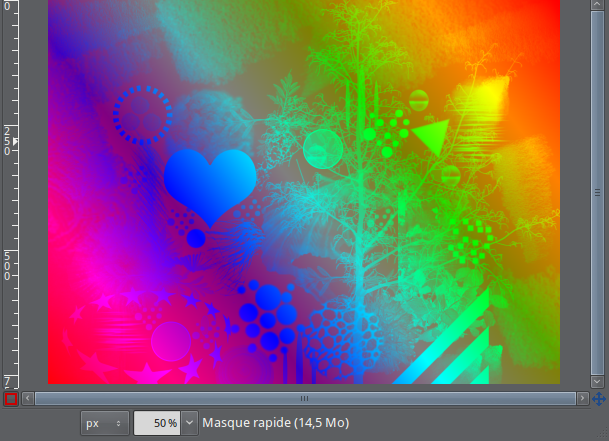The width and height of the screenshot is (609, 441).
Task: Expand the zoom level dropdown arrow
Action: click(x=190, y=423)
